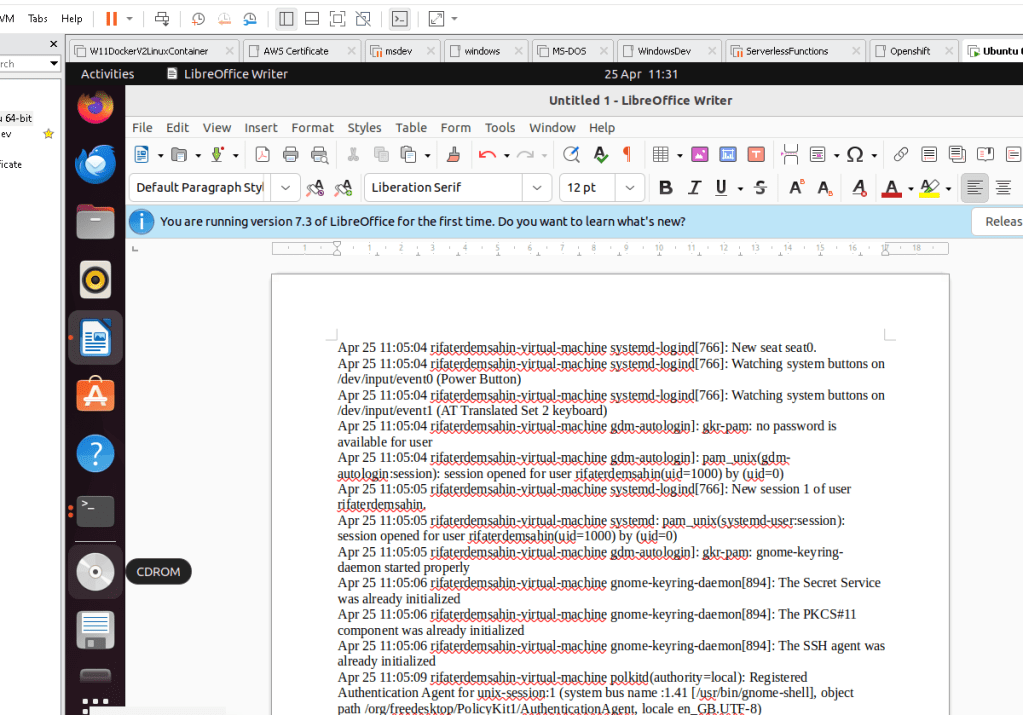The width and height of the screenshot is (1023, 715).
Task: Click the Redo arrow icon
Action: (525, 155)
